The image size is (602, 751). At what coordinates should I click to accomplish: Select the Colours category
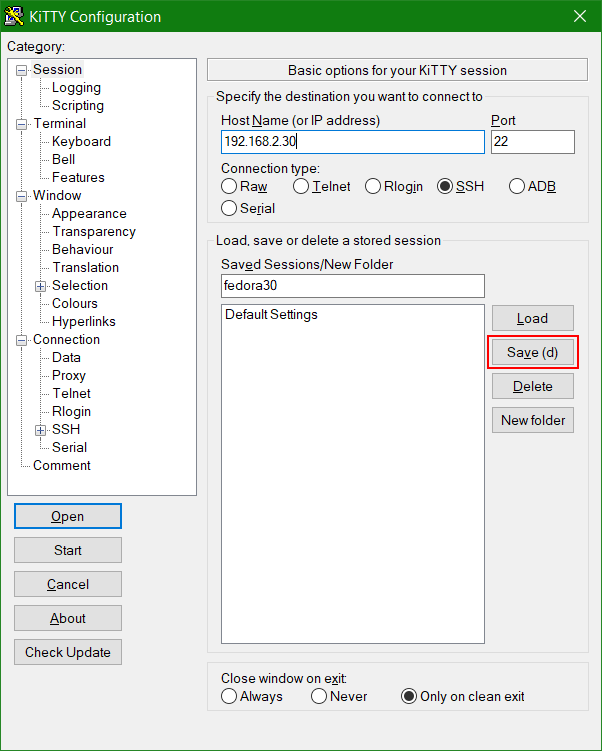[x=75, y=304]
